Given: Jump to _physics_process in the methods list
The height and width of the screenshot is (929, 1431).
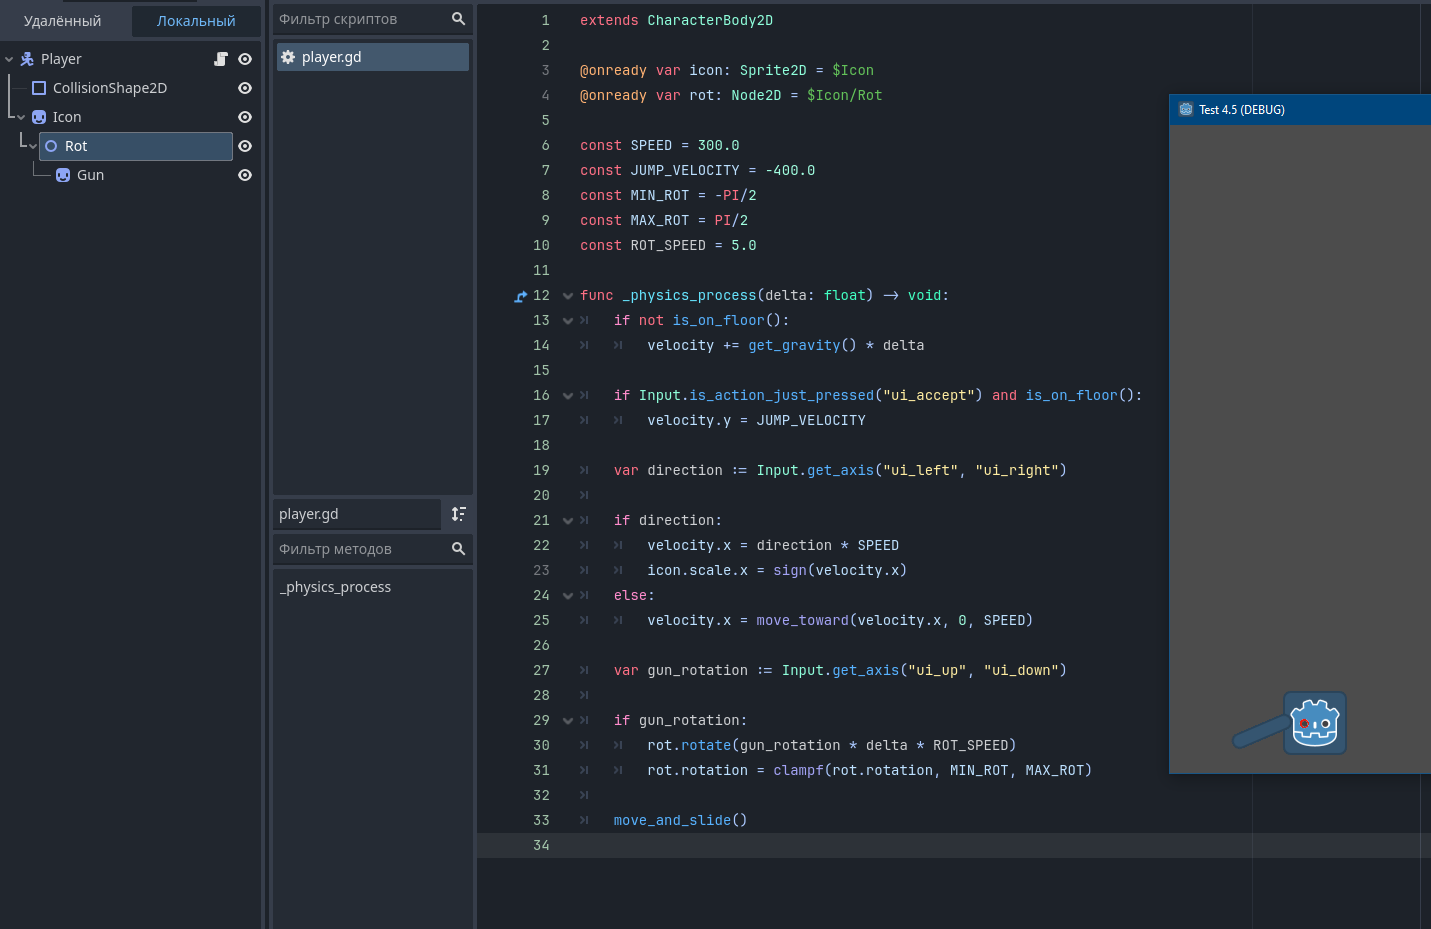Looking at the screenshot, I should (x=335, y=587).
